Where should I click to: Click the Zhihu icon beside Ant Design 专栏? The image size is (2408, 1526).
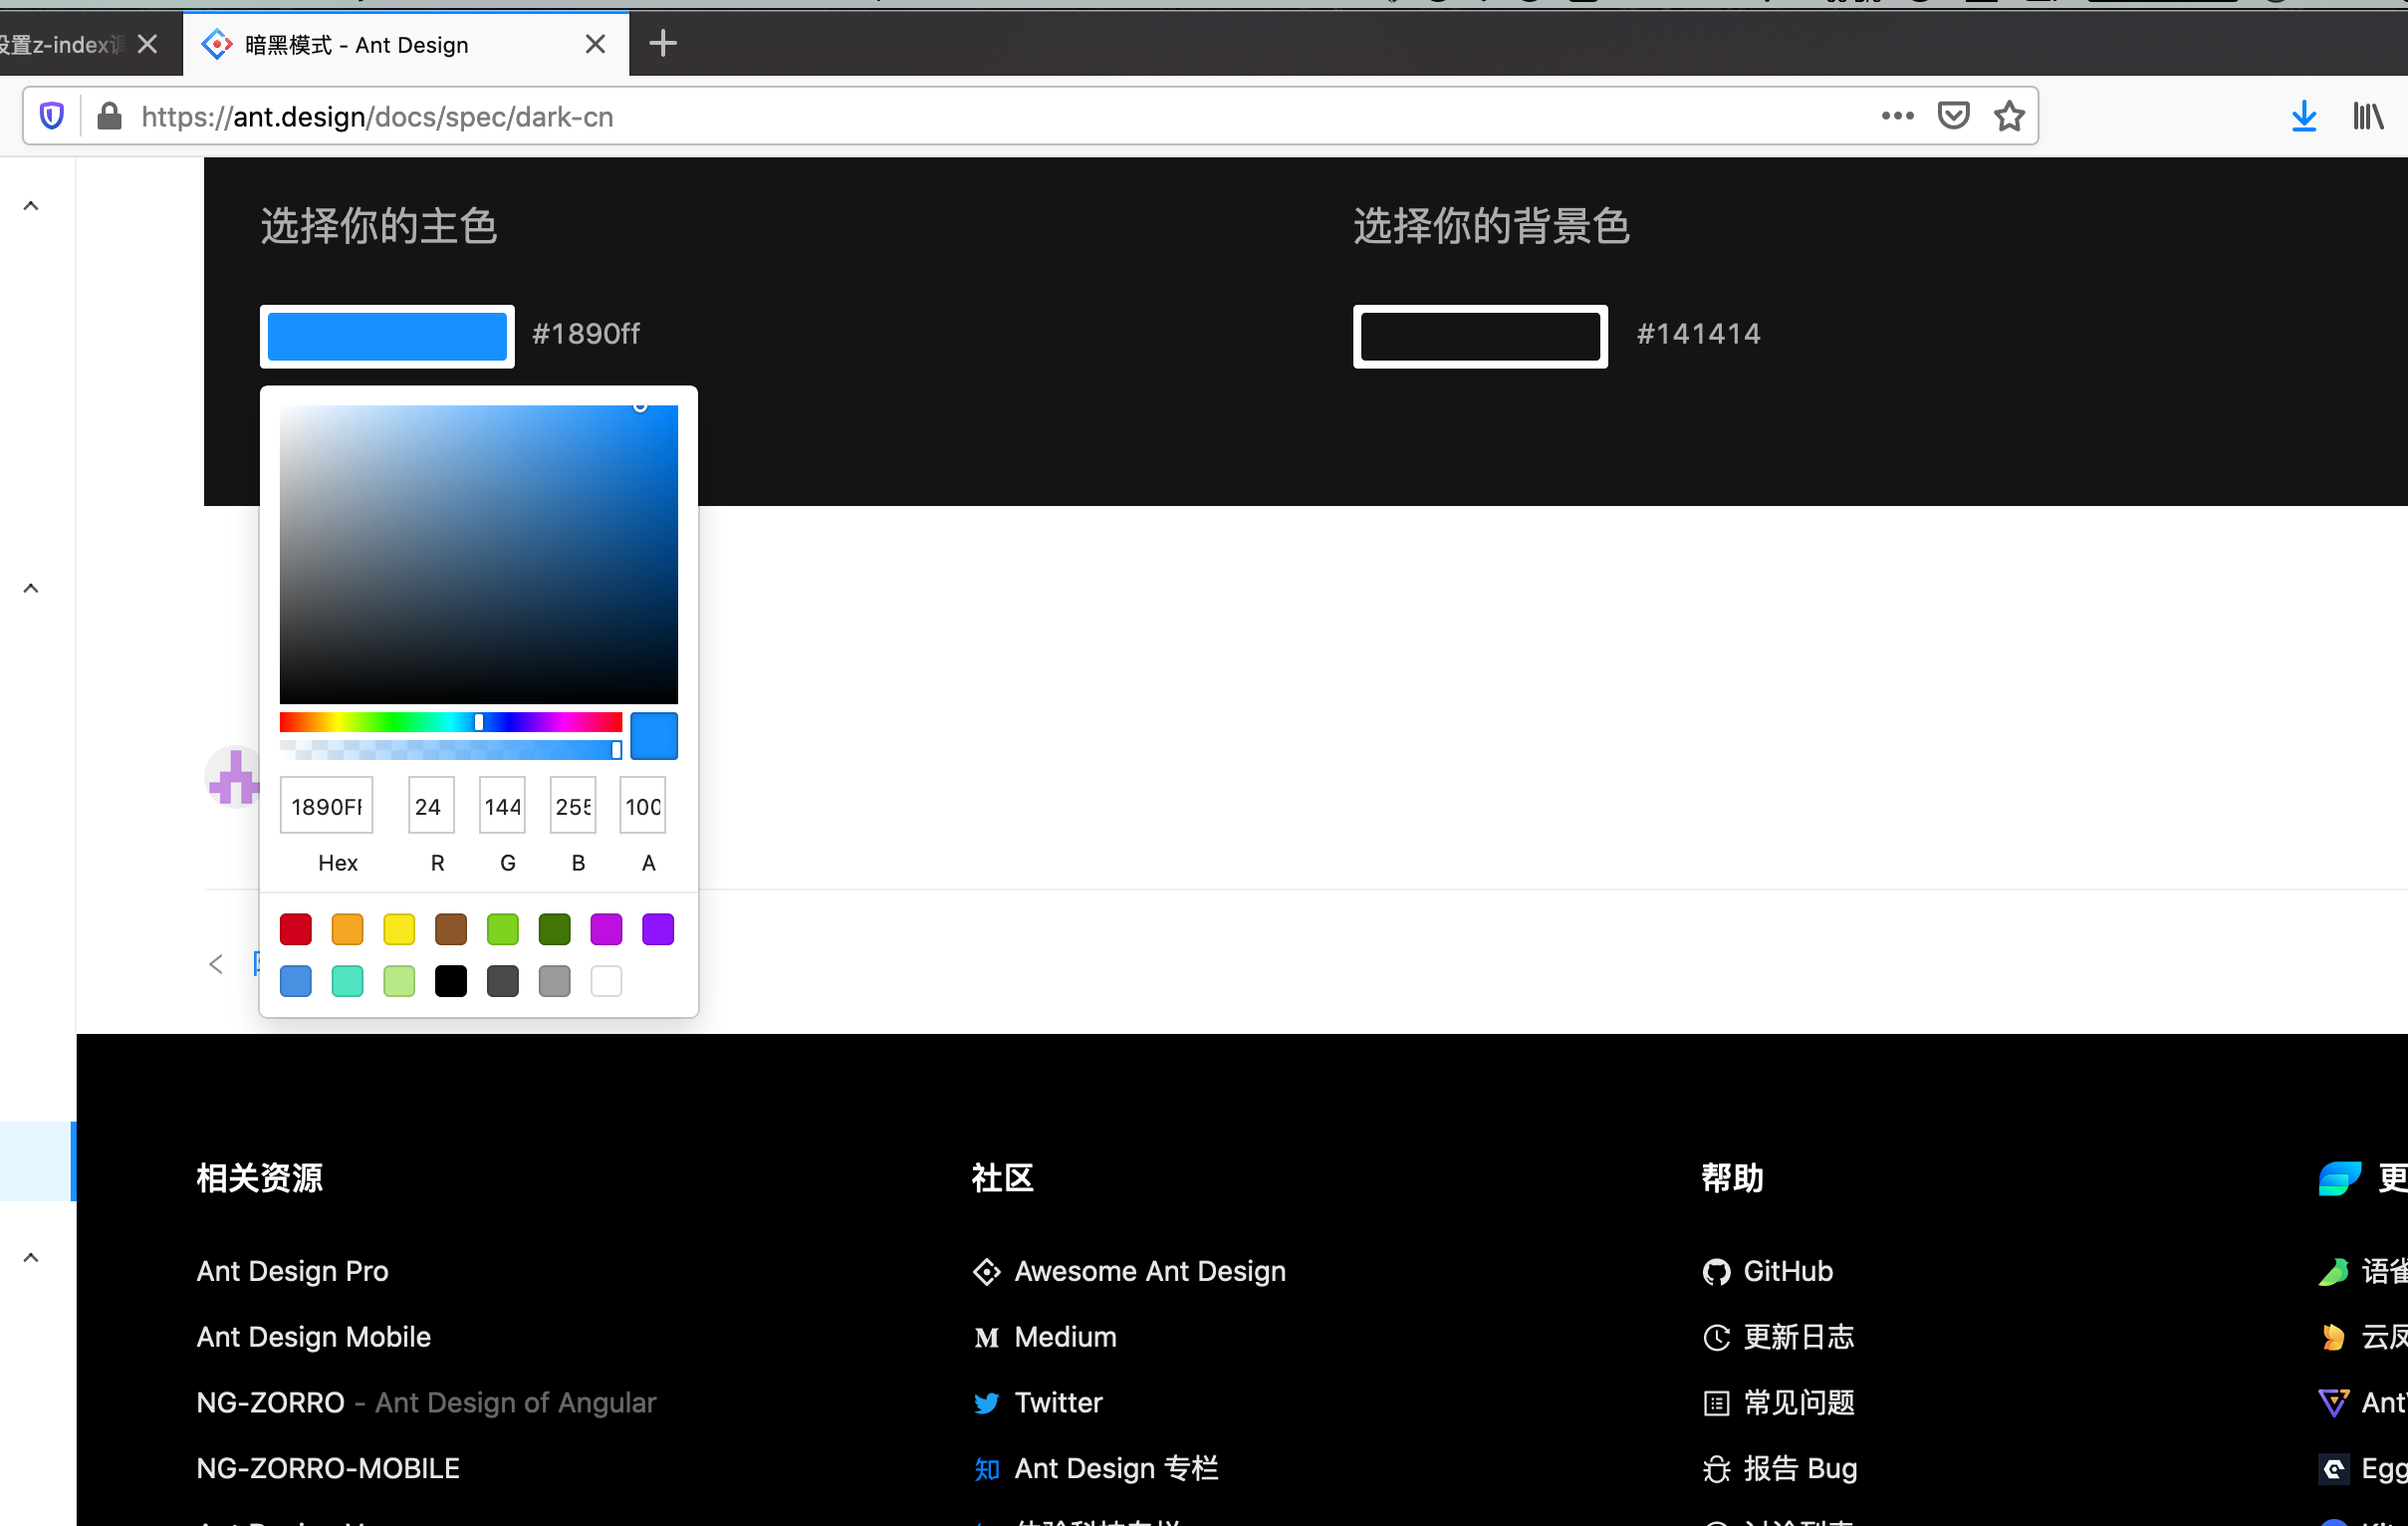(986, 1468)
